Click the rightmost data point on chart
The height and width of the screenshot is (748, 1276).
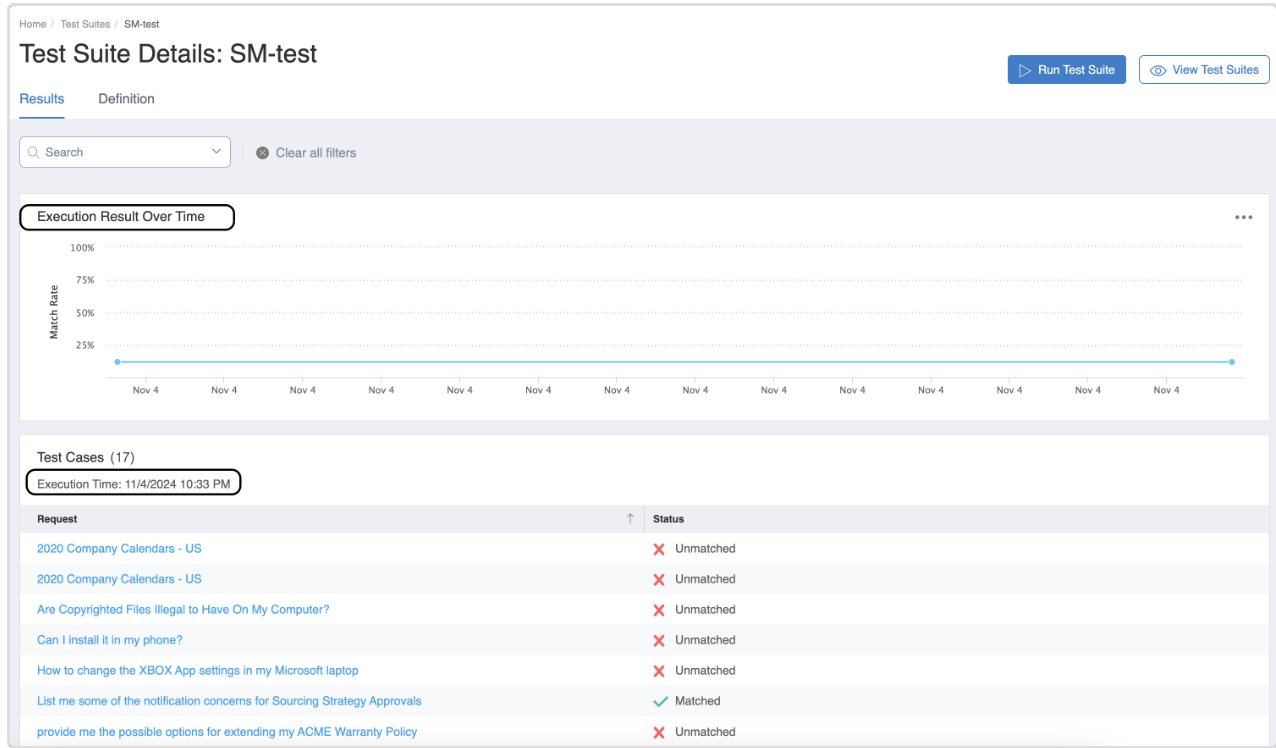pyautogui.click(x=1232, y=362)
